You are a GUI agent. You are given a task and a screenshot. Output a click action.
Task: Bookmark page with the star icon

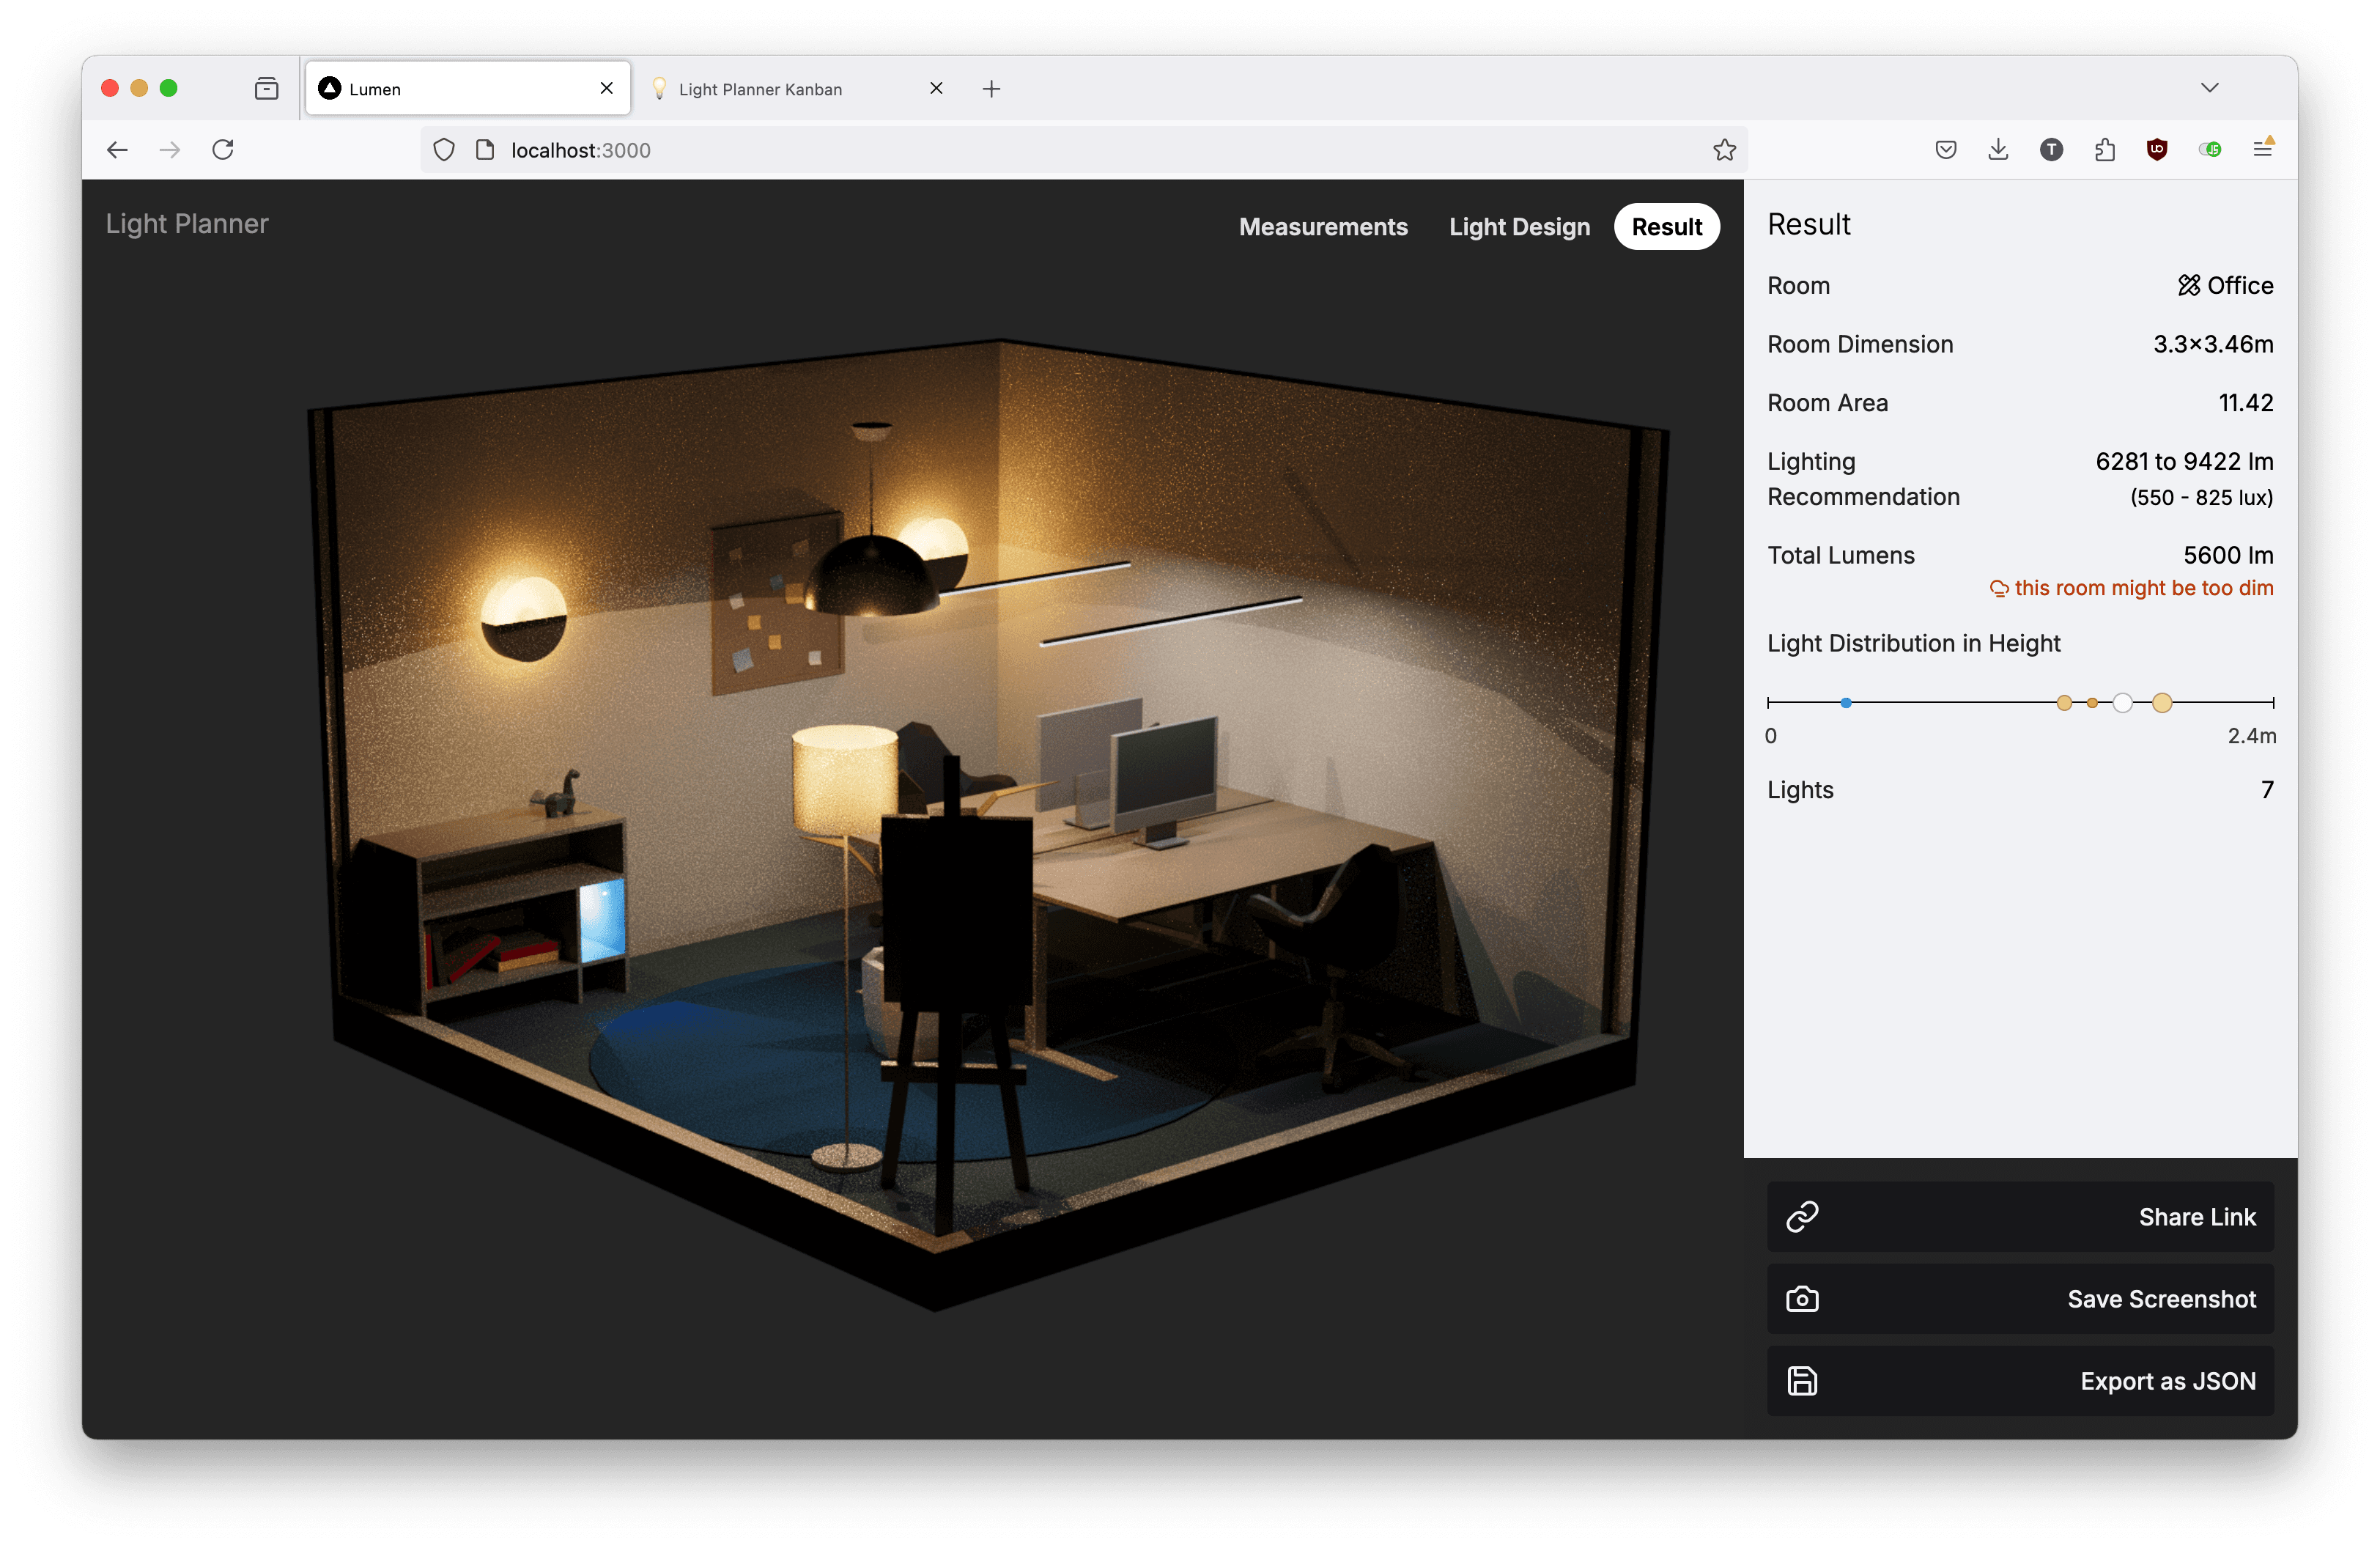pyautogui.click(x=1724, y=150)
